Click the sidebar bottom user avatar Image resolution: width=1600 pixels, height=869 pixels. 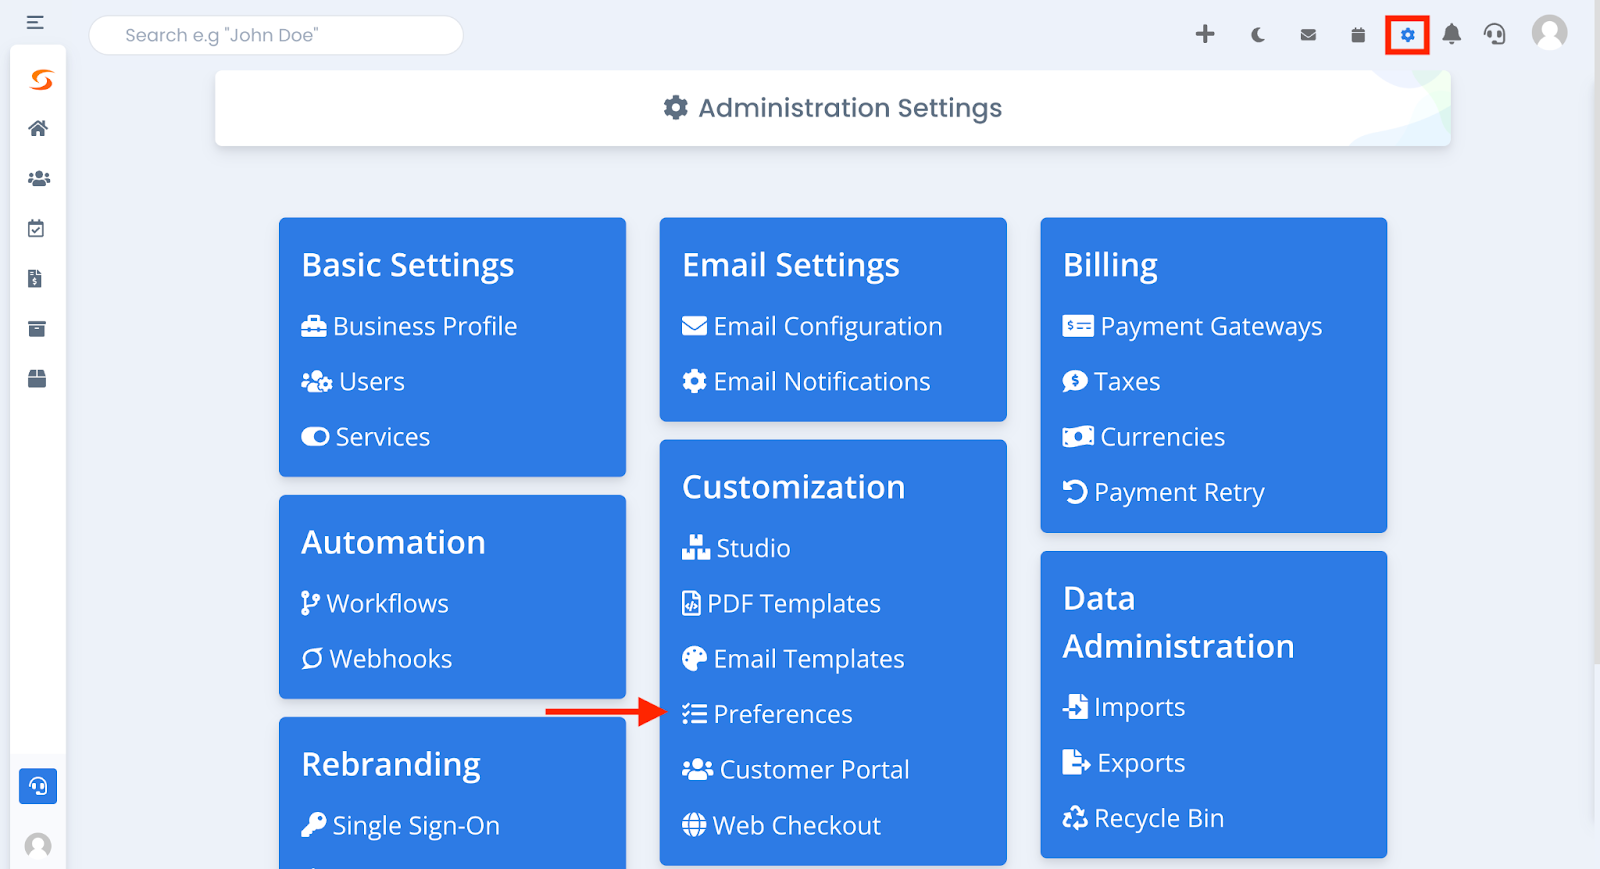coord(38,846)
